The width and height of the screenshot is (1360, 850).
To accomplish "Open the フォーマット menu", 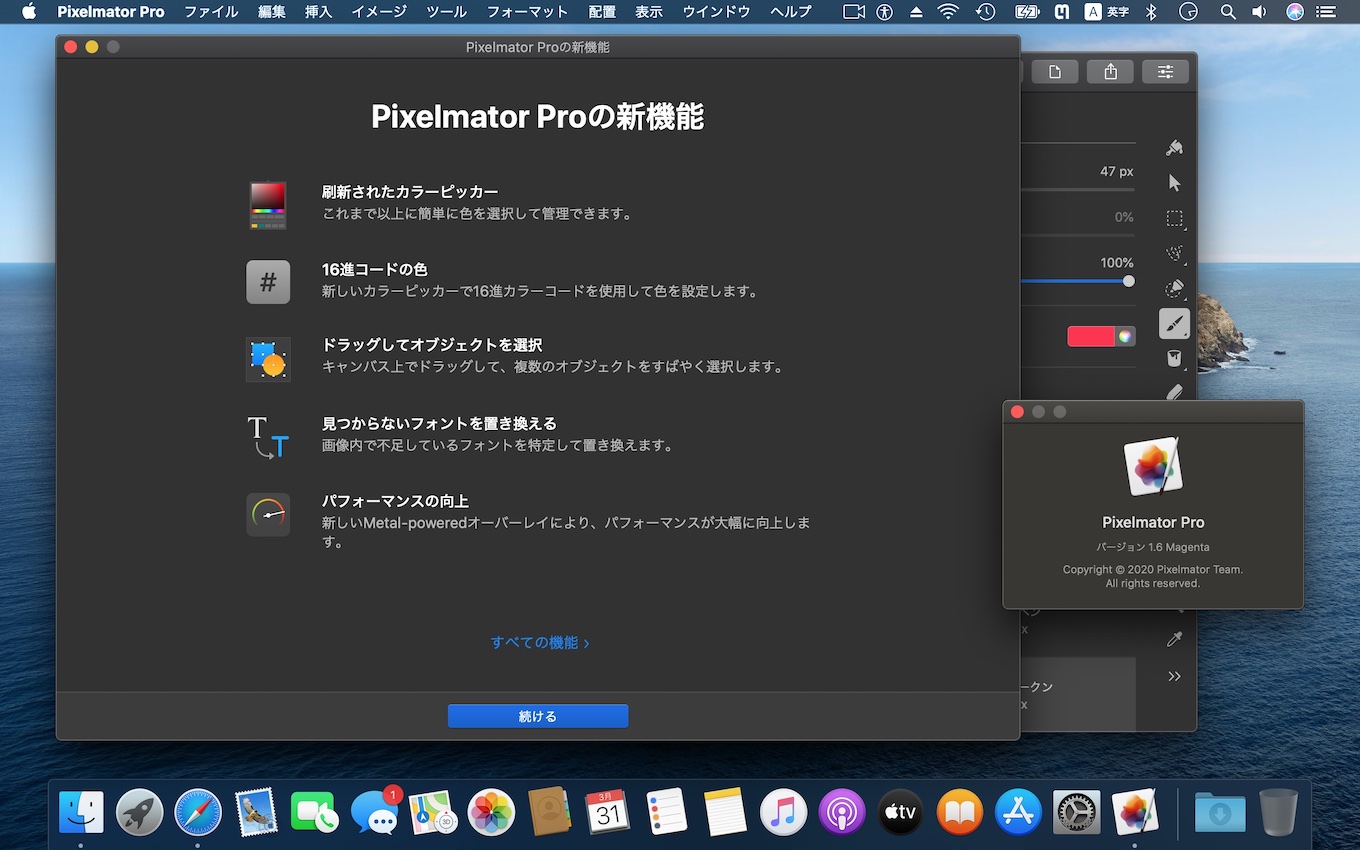I will 527,12.
